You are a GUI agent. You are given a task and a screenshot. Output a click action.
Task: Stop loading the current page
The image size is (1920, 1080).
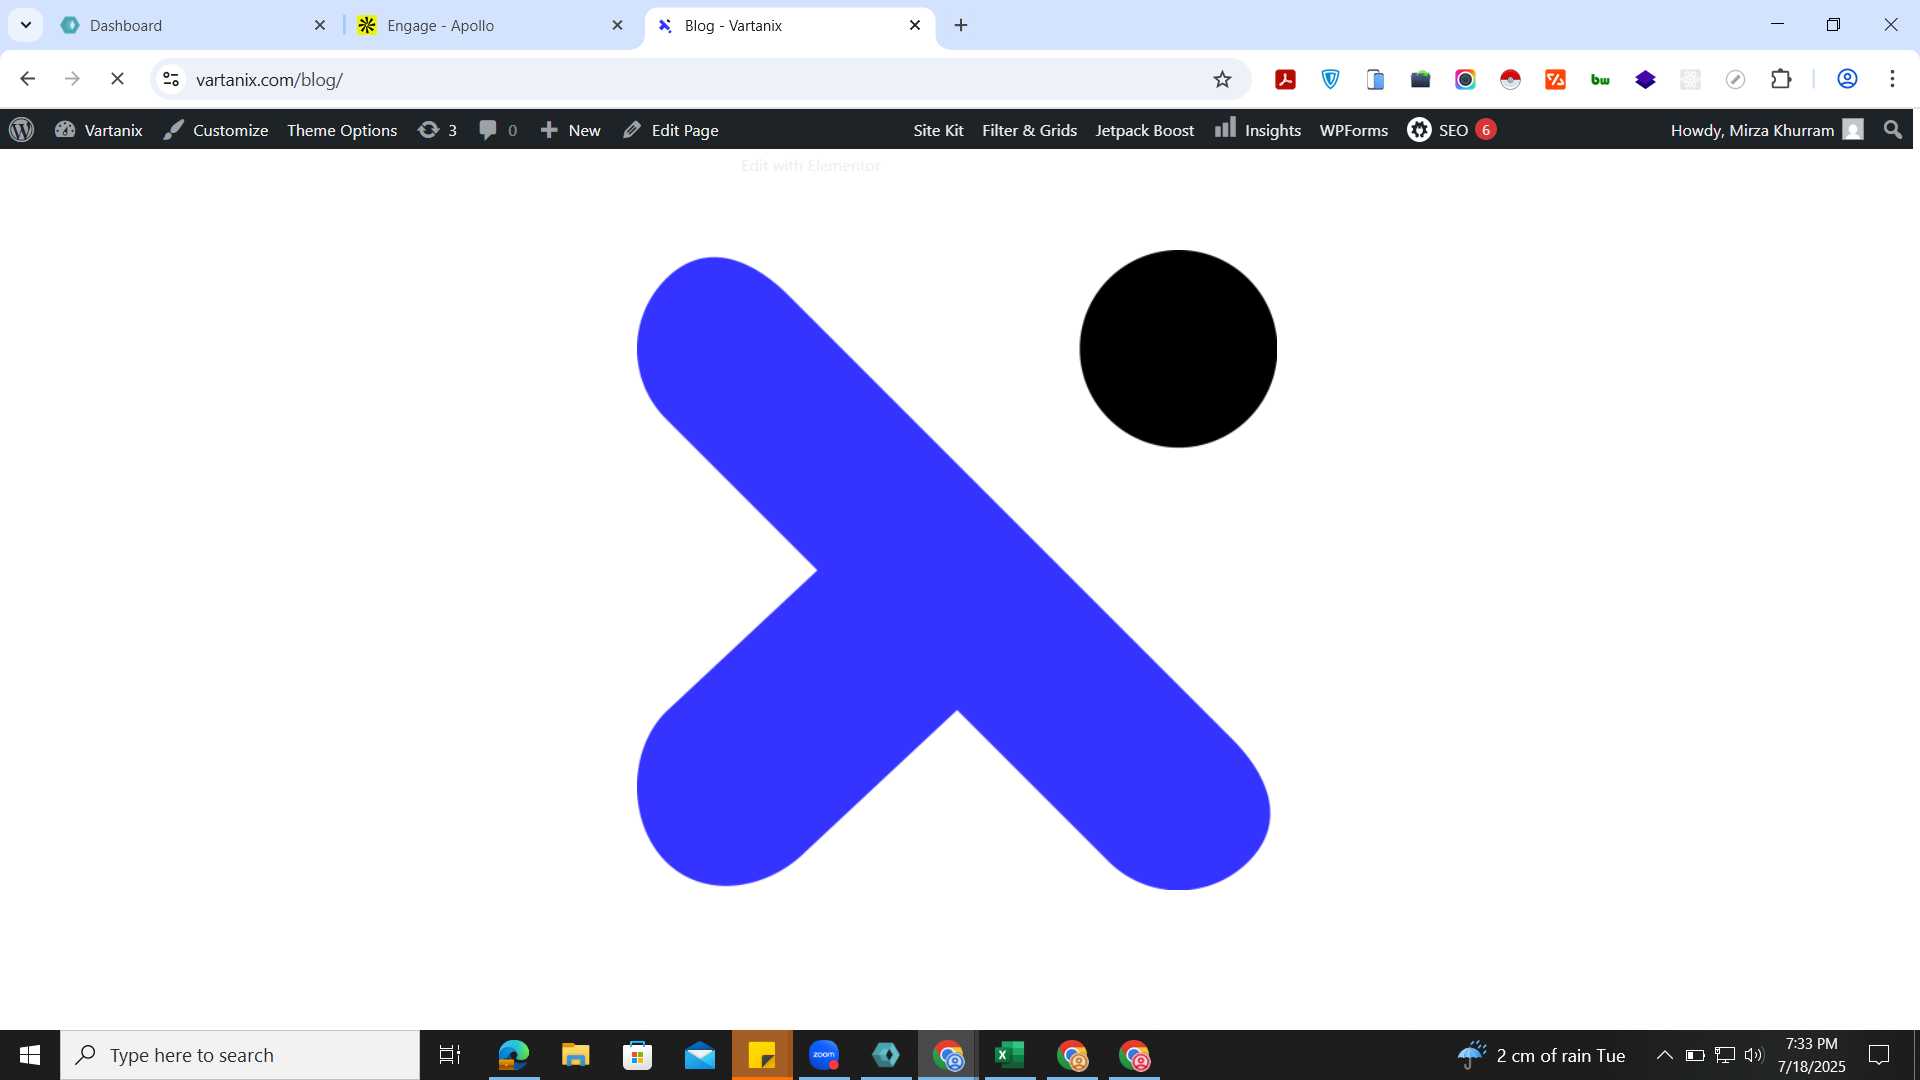point(117,79)
